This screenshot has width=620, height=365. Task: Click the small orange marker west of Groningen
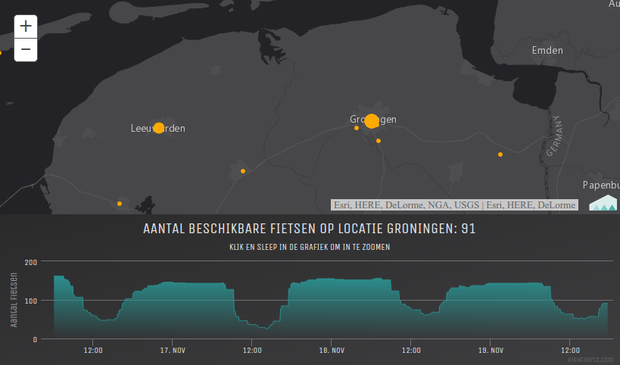click(356, 128)
